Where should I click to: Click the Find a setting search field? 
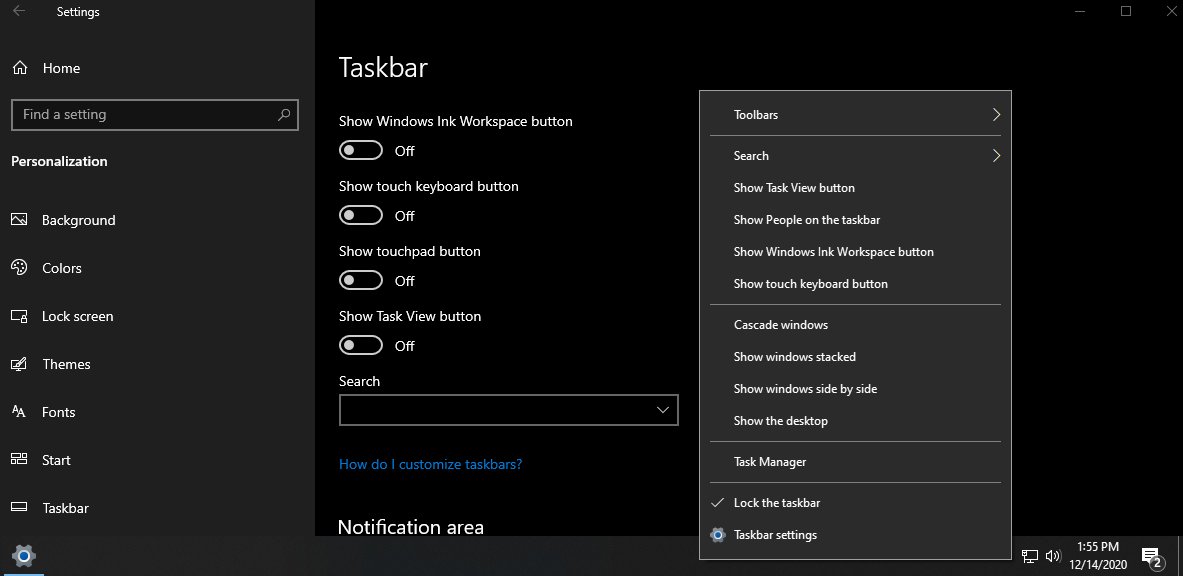[155, 115]
